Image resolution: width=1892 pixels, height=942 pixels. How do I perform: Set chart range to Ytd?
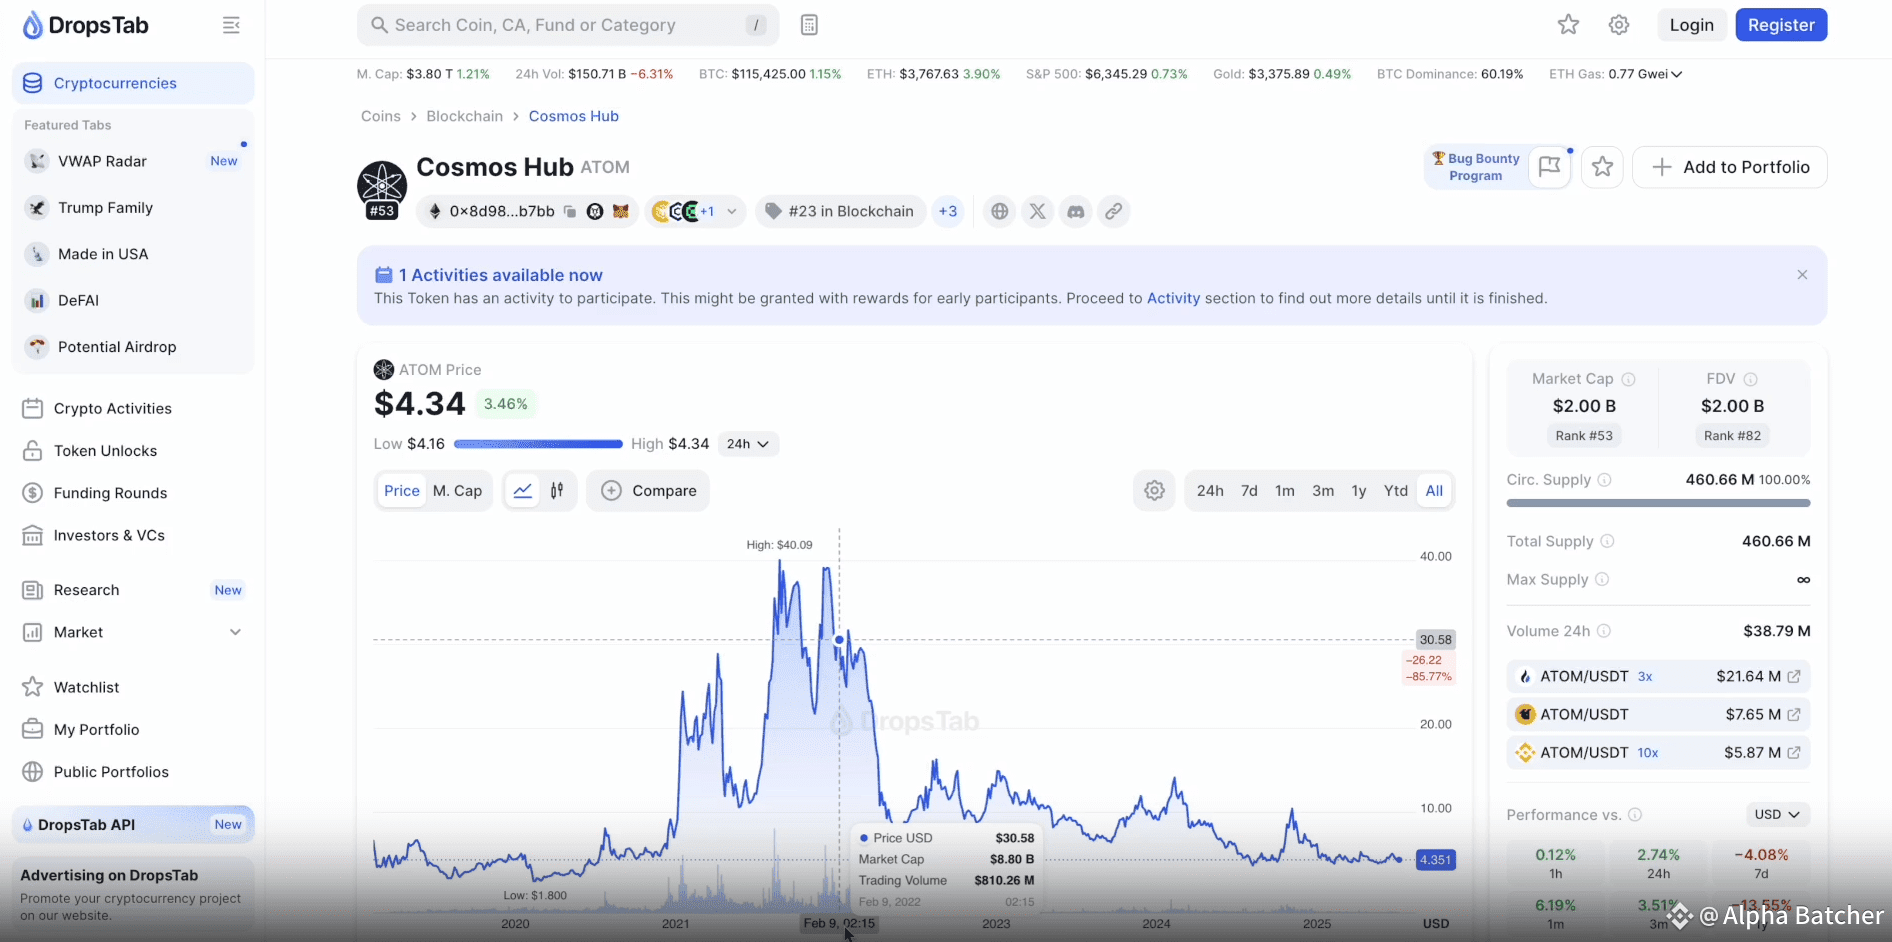pyautogui.click(x=1396, y=491)
